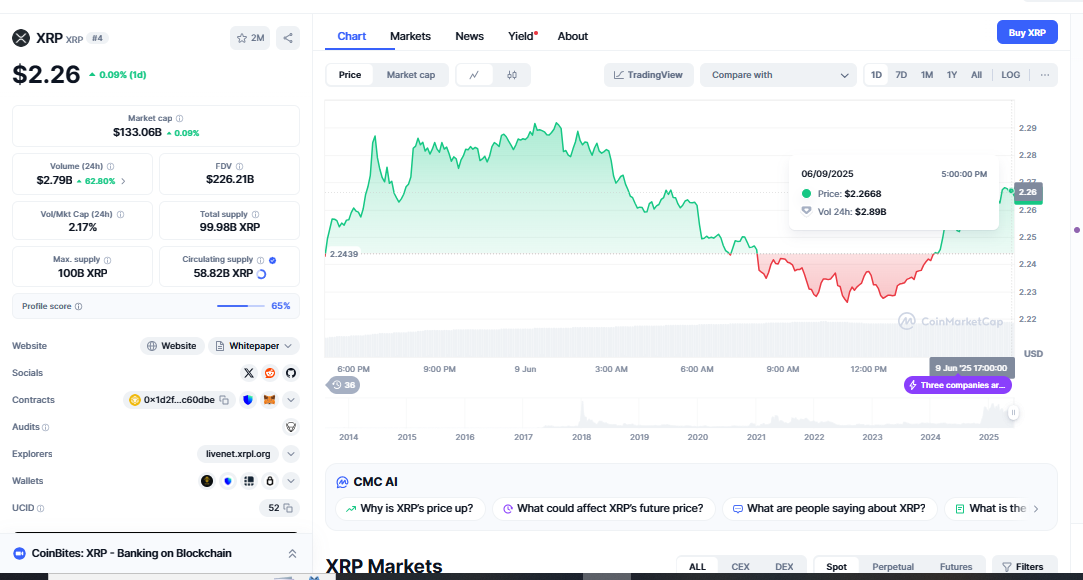Viewport: 1083px width, 580px height.
Task: Copy the 0x1d2f...c60dbe contract address
Action: point(224,400)
